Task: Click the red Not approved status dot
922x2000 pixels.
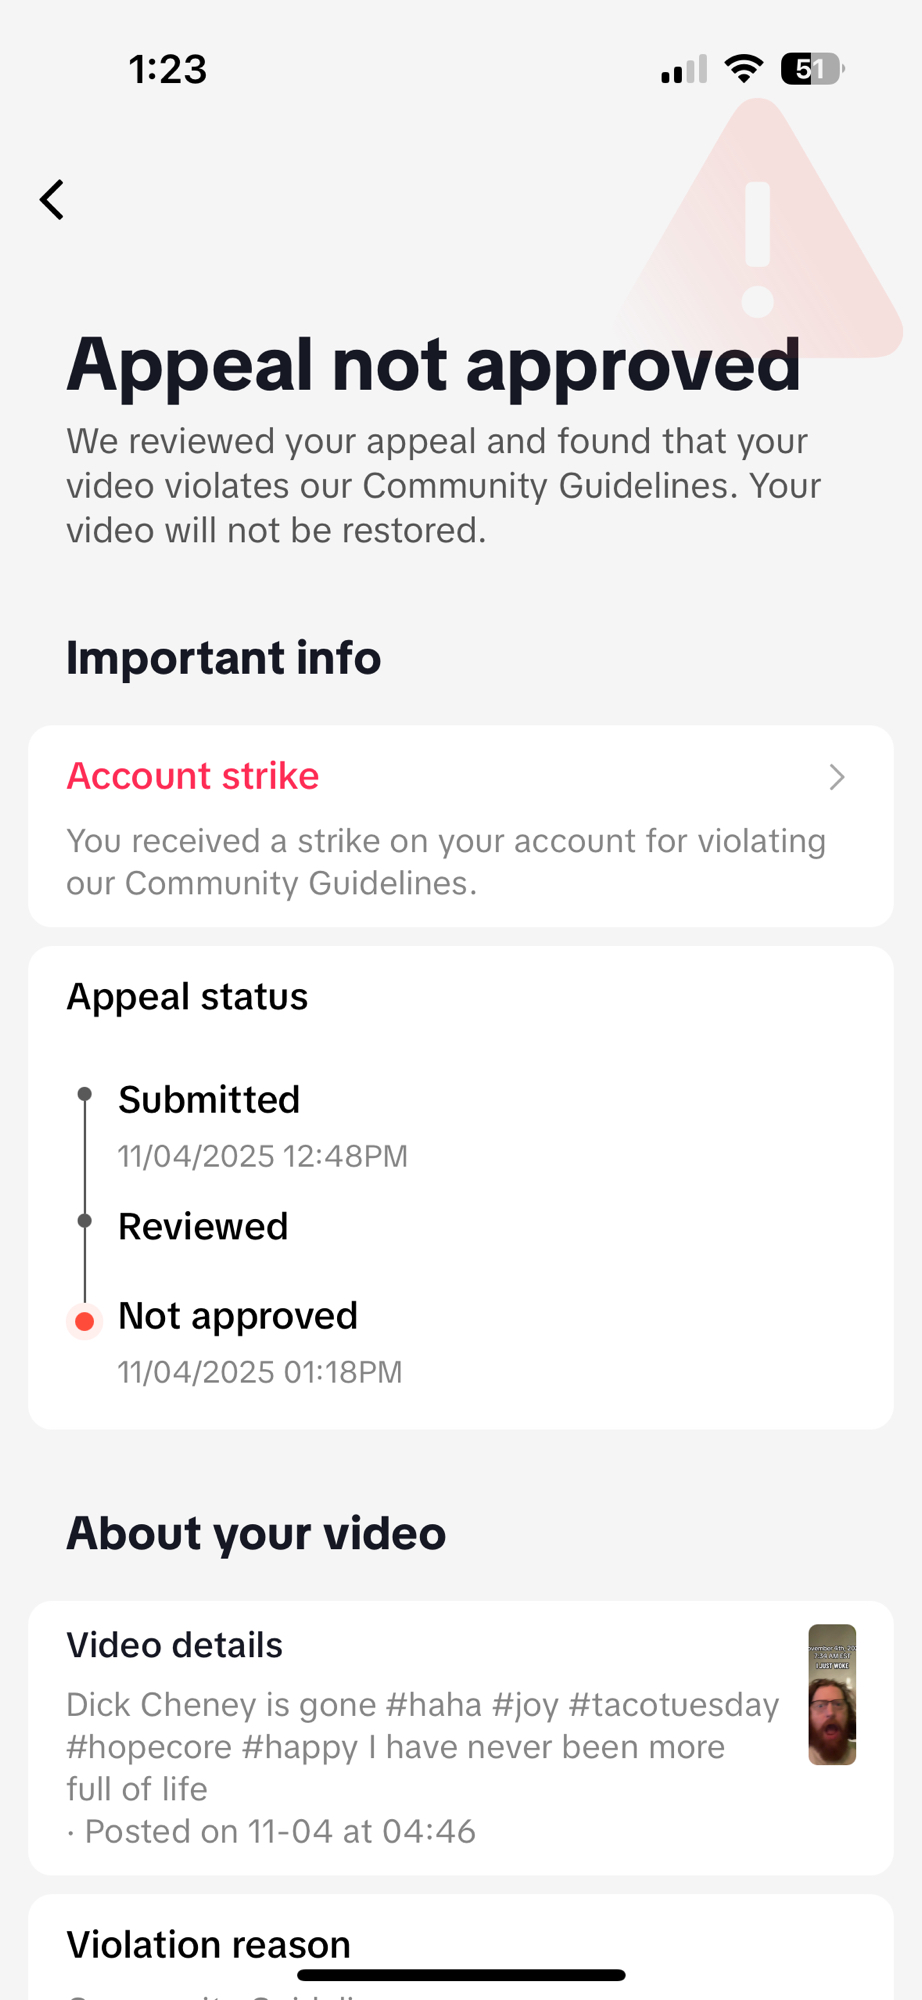Action: 85,1321
